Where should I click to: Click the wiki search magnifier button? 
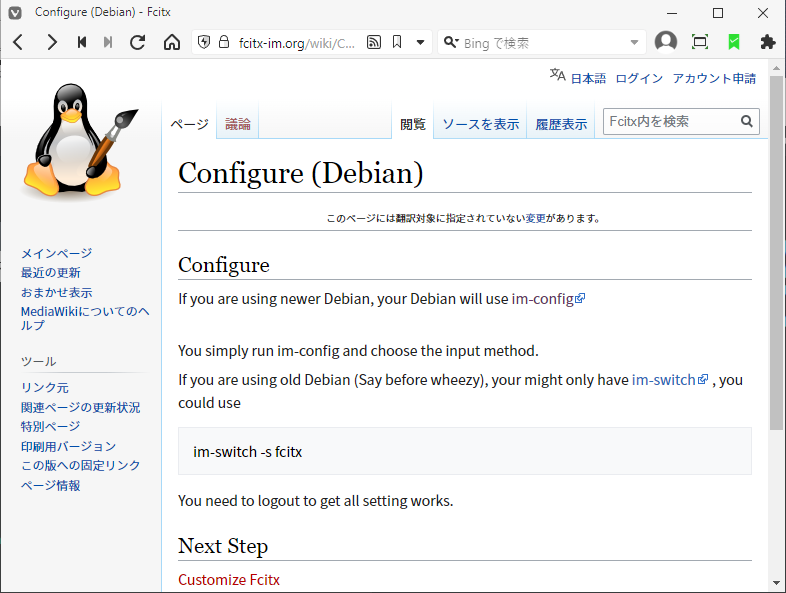[747, 121]
